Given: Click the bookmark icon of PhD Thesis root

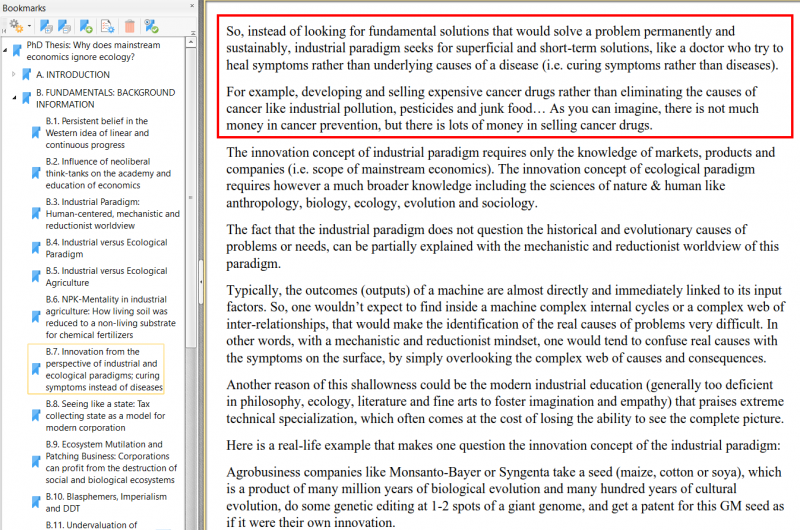Looking at the screenshot, I should 17,51.
